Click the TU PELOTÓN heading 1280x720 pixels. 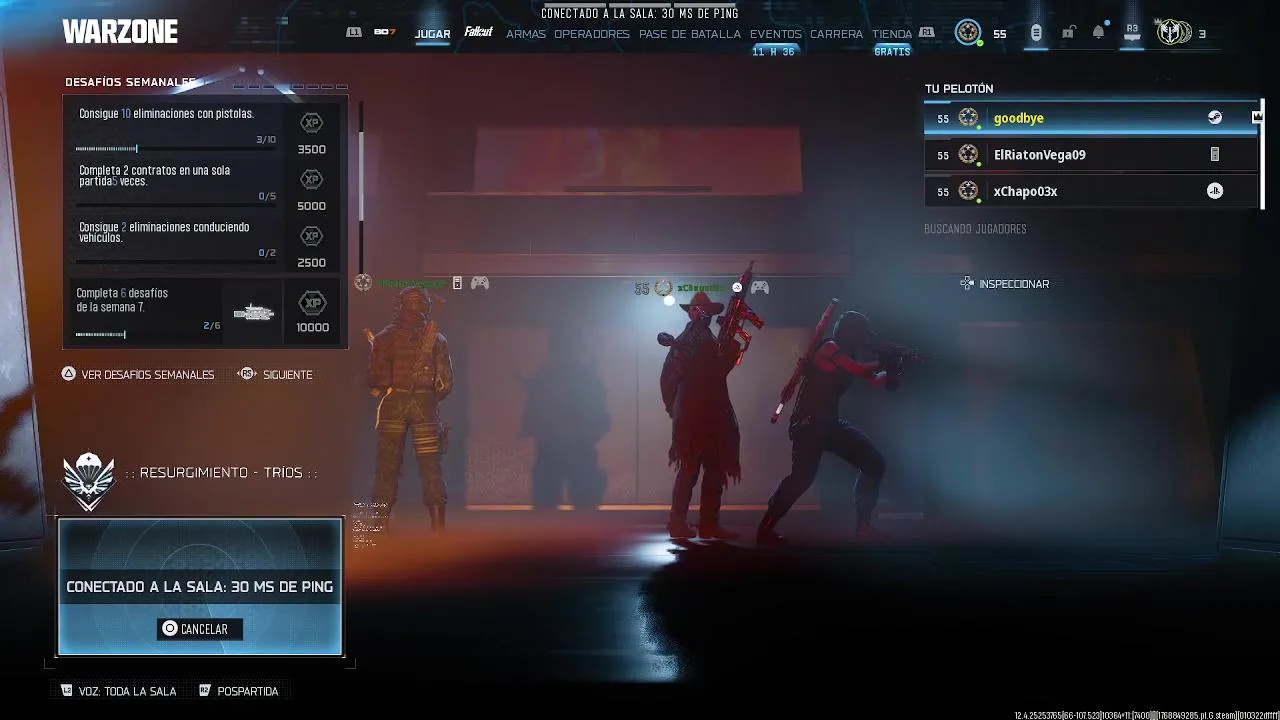tap(959, 89)
